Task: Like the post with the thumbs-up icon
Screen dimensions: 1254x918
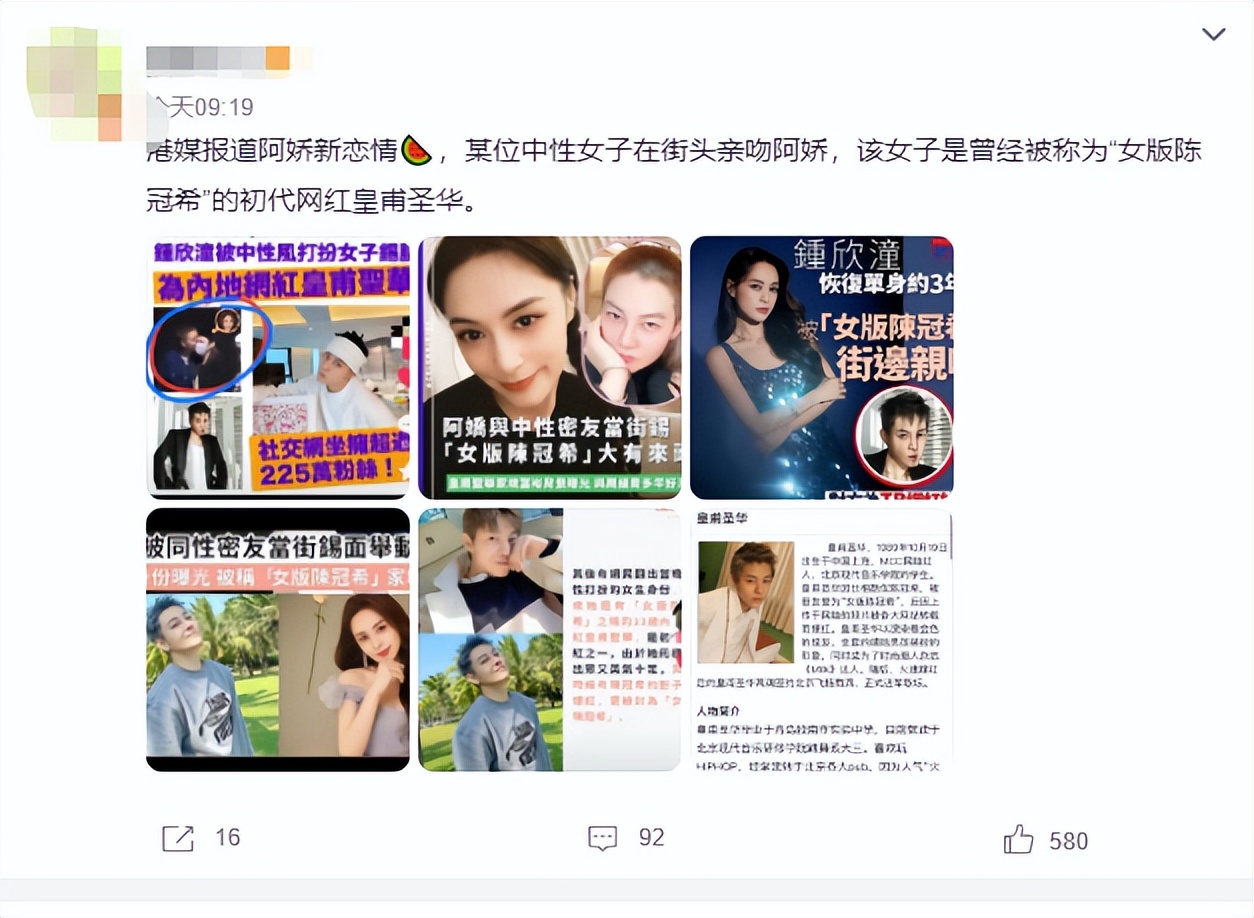Action: [1018, 839]
